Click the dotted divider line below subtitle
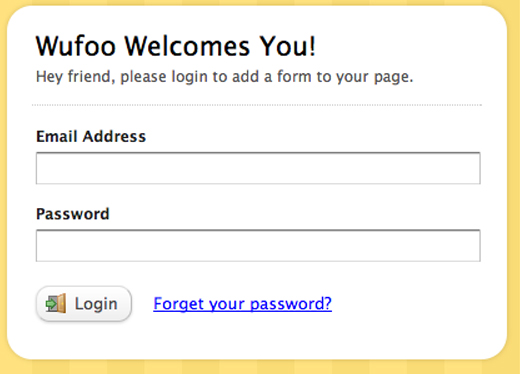520x374 pixels. click(257, 105)
